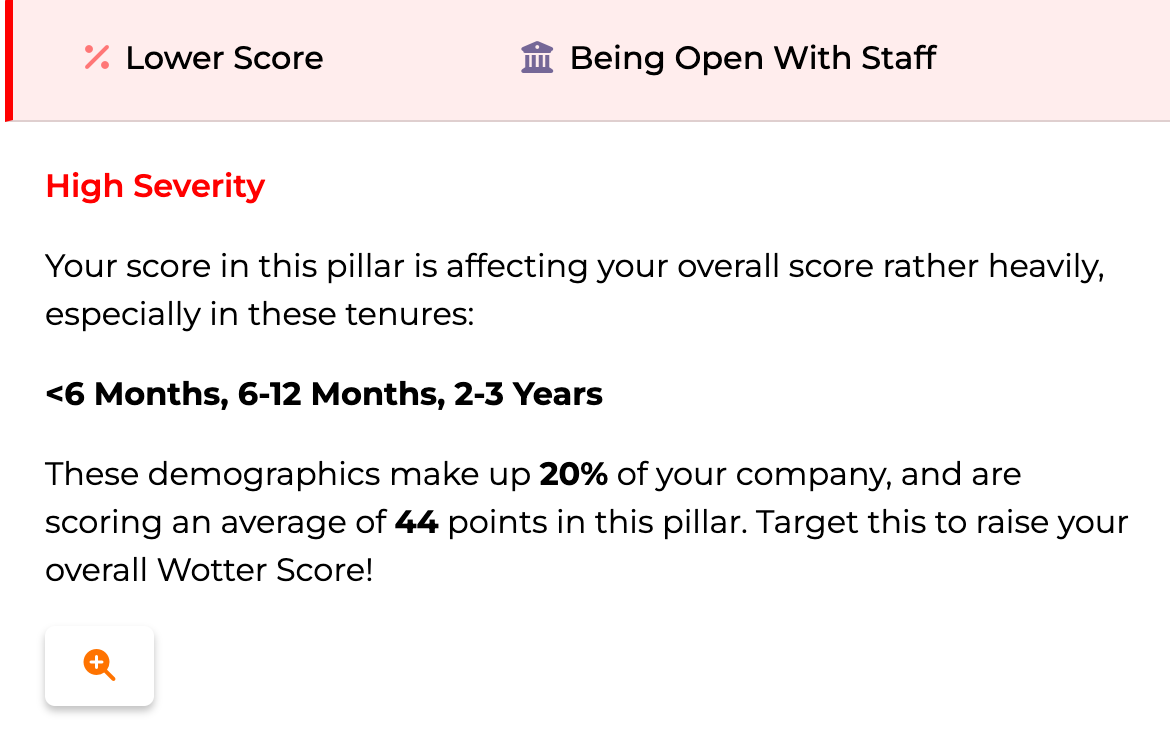The width and height of the screenshot is (1170, 738).
Task: Click the purple pillar building icon
Action: click(537, 58)
